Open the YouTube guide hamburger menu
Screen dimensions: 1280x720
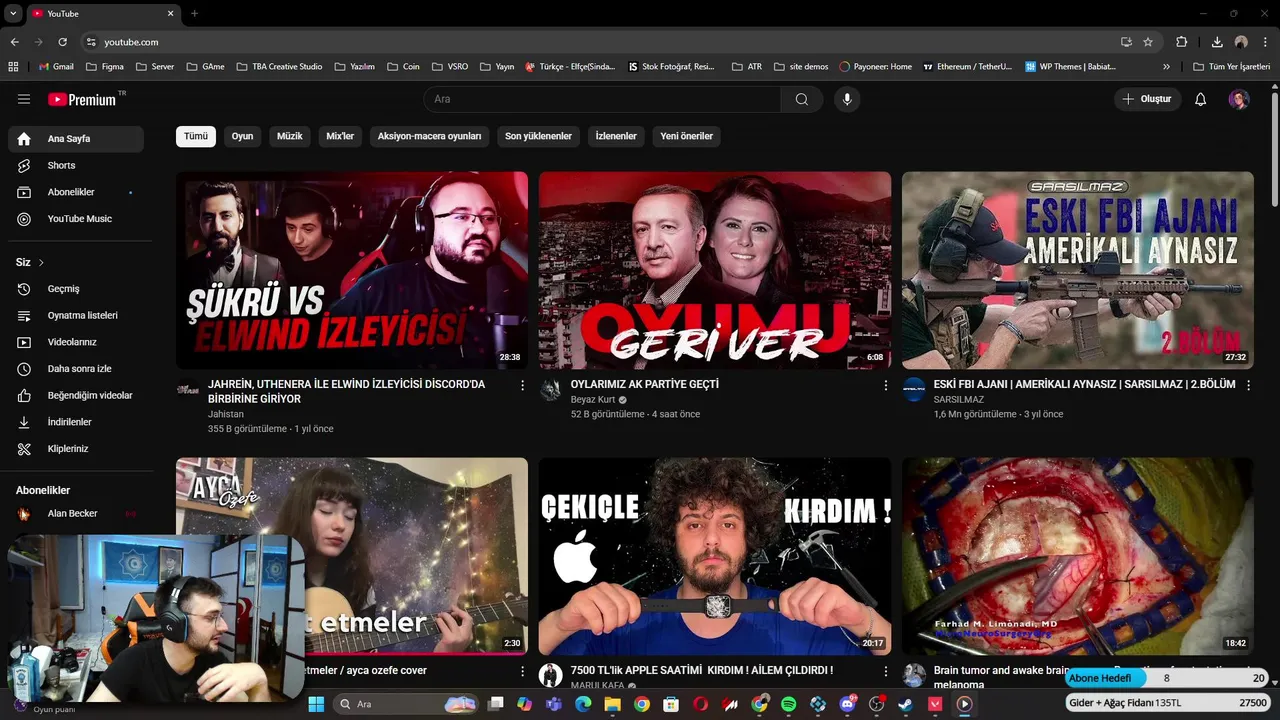24,99
